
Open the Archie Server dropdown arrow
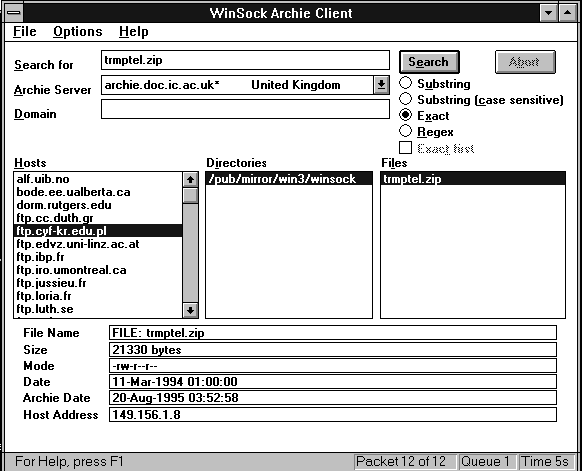coord(381,85)
